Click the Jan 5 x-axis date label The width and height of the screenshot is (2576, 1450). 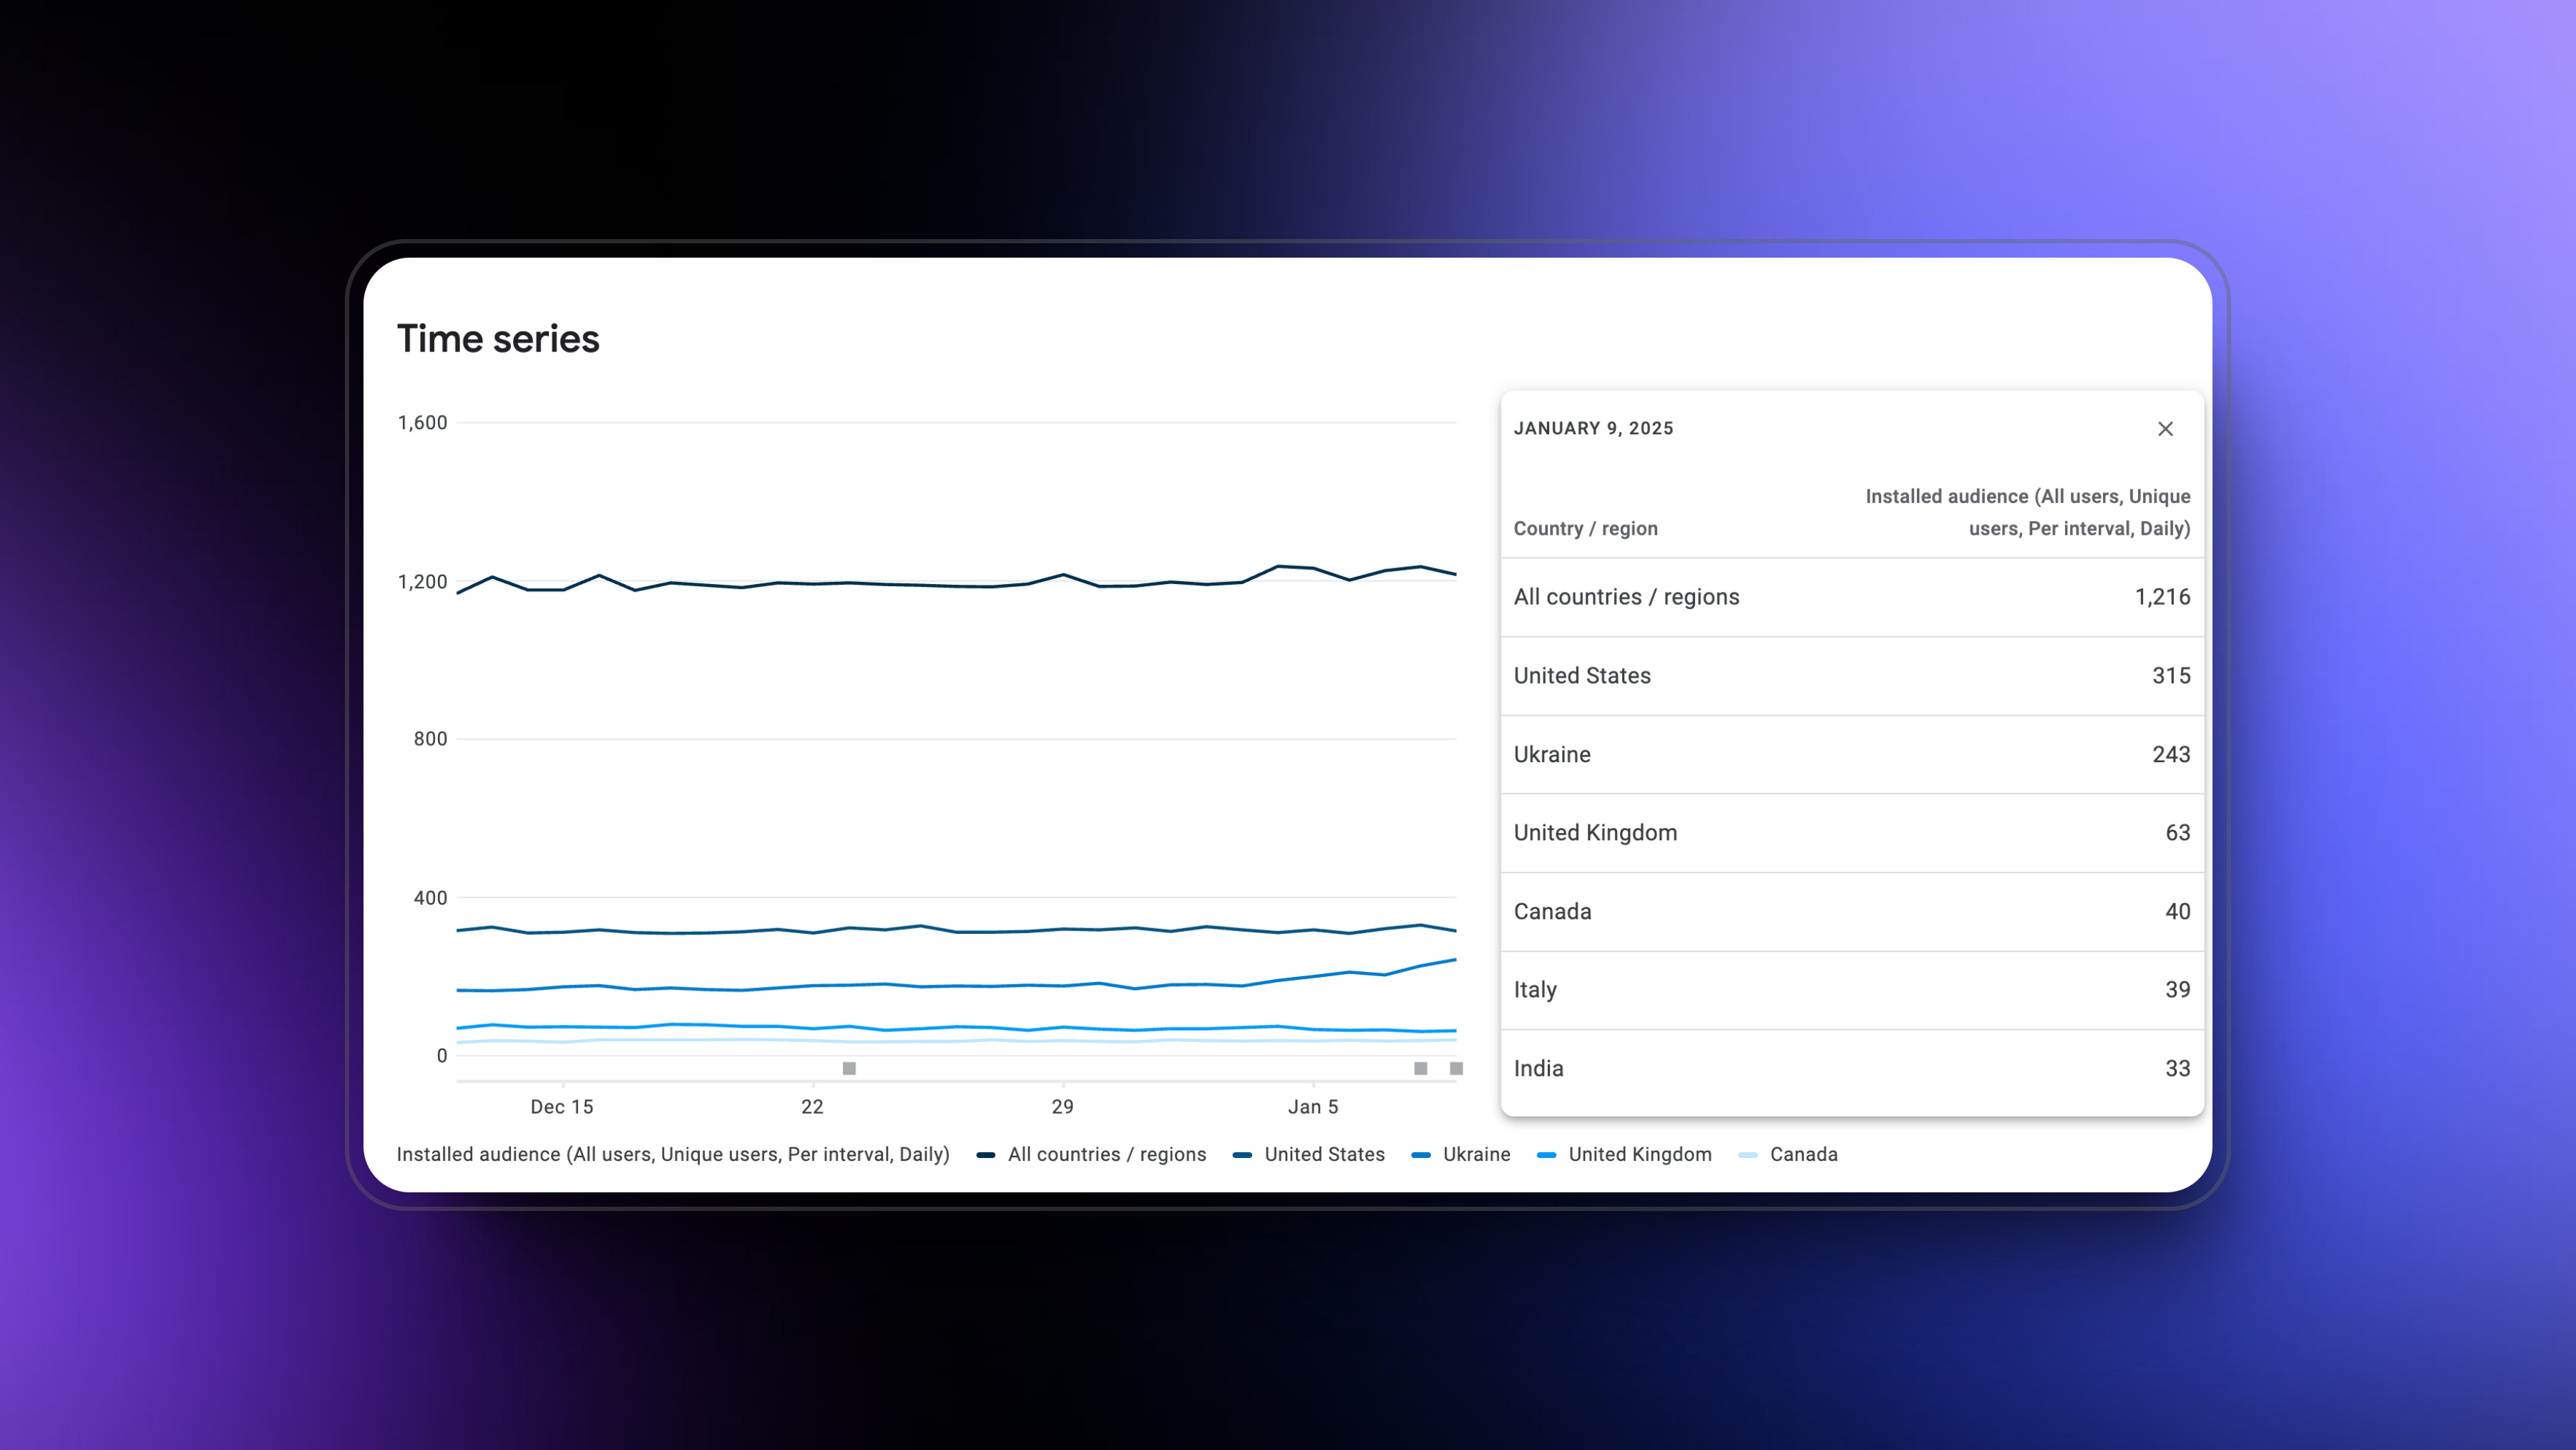coord(1312,1107)
